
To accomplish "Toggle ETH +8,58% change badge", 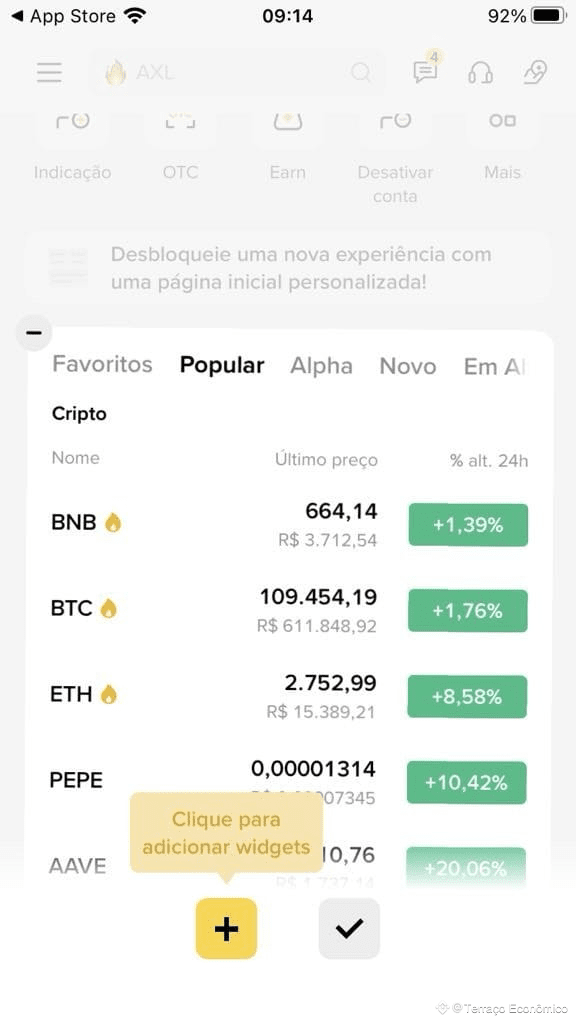I will click(468, 697).
